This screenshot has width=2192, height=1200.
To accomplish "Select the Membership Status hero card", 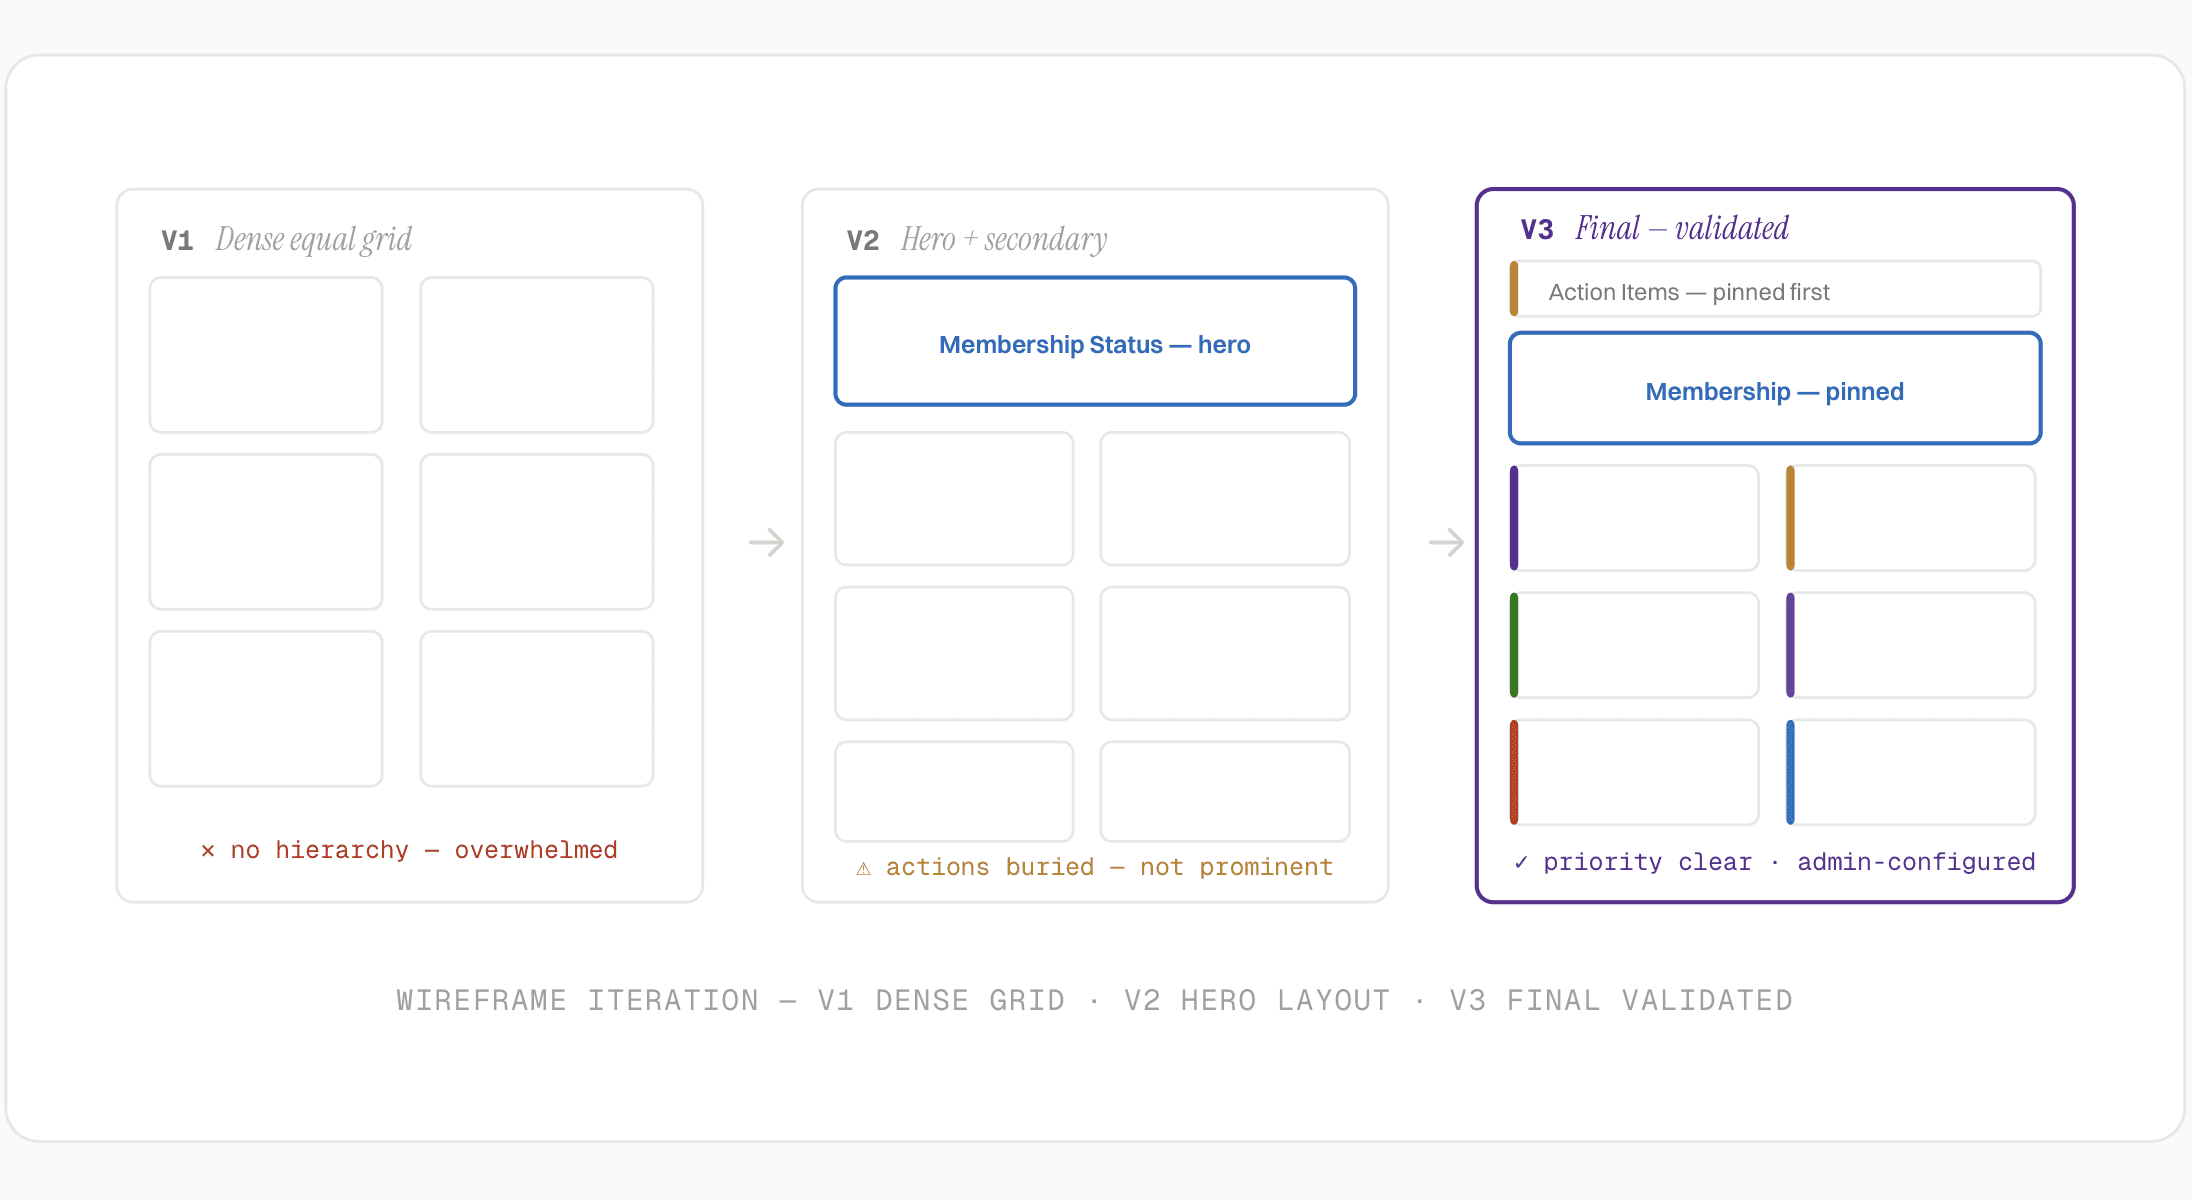I will pos(1095,341).
